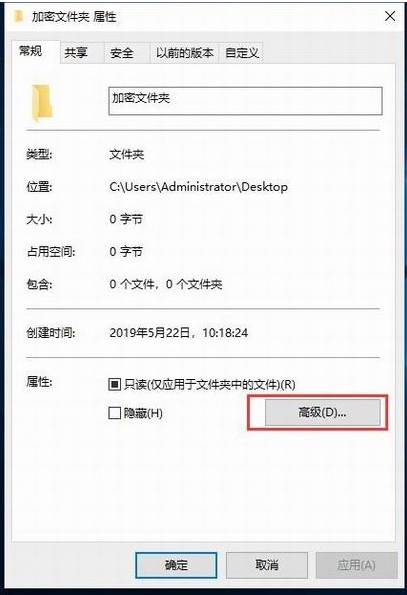
Task: Click the 应用(A) apply button
Action: [x=357, y=565]
